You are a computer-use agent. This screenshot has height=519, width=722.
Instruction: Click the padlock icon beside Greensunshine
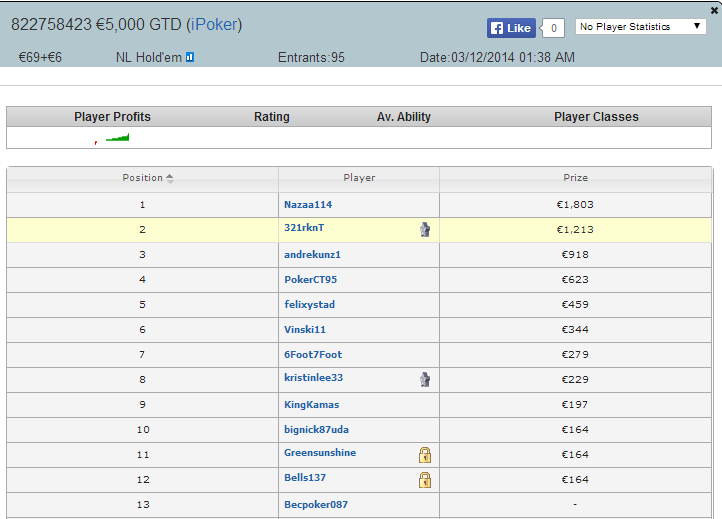click(425, 455)
